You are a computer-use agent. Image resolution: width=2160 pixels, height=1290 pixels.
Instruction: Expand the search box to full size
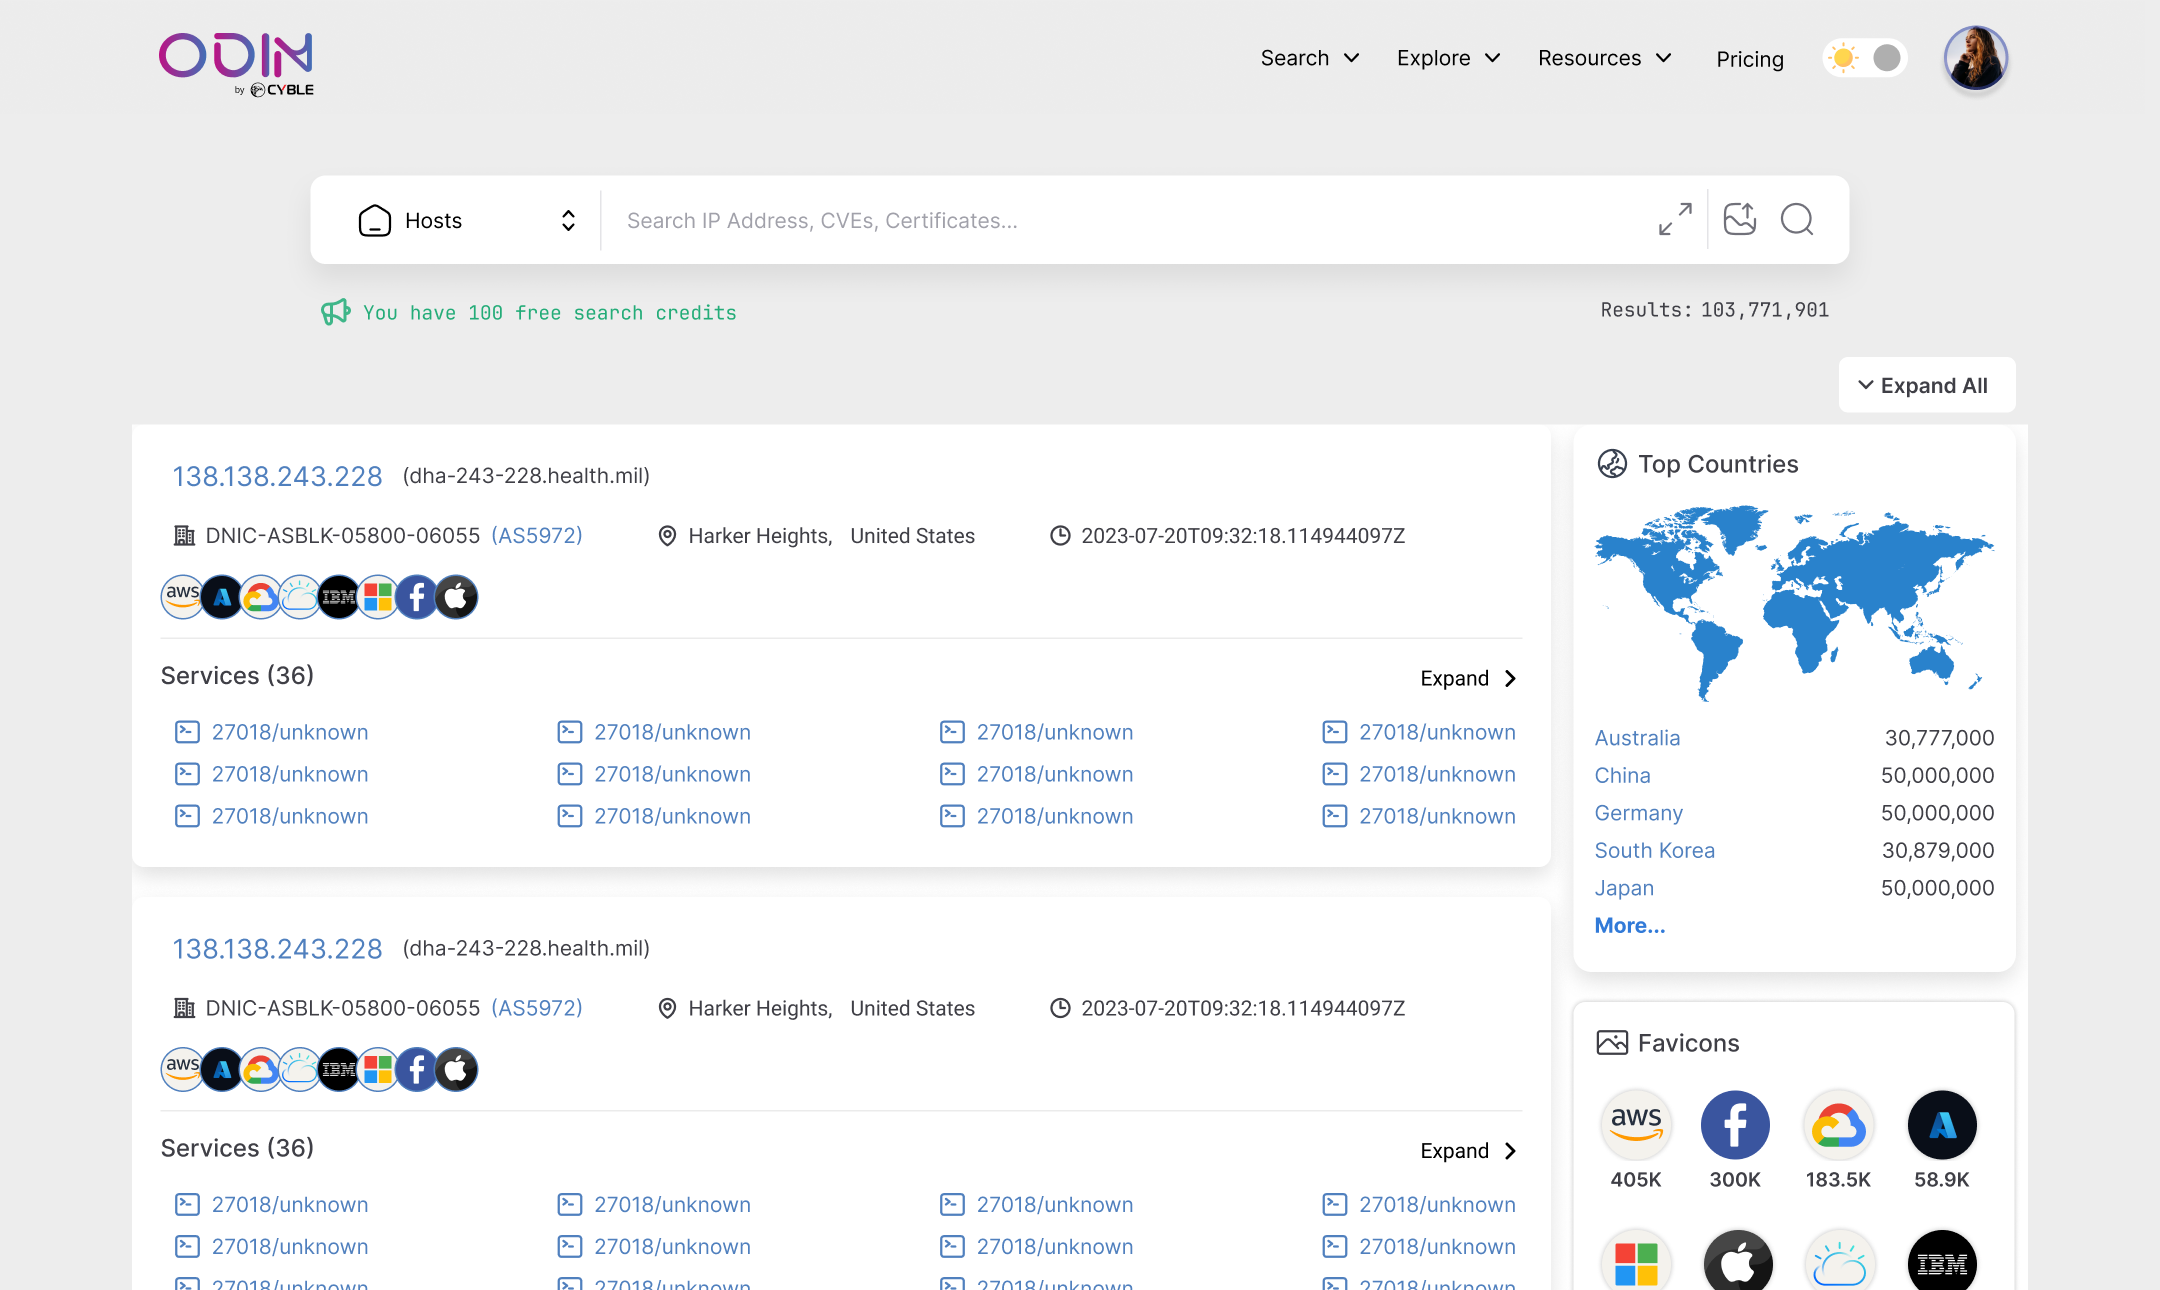tap(1675, 219)
